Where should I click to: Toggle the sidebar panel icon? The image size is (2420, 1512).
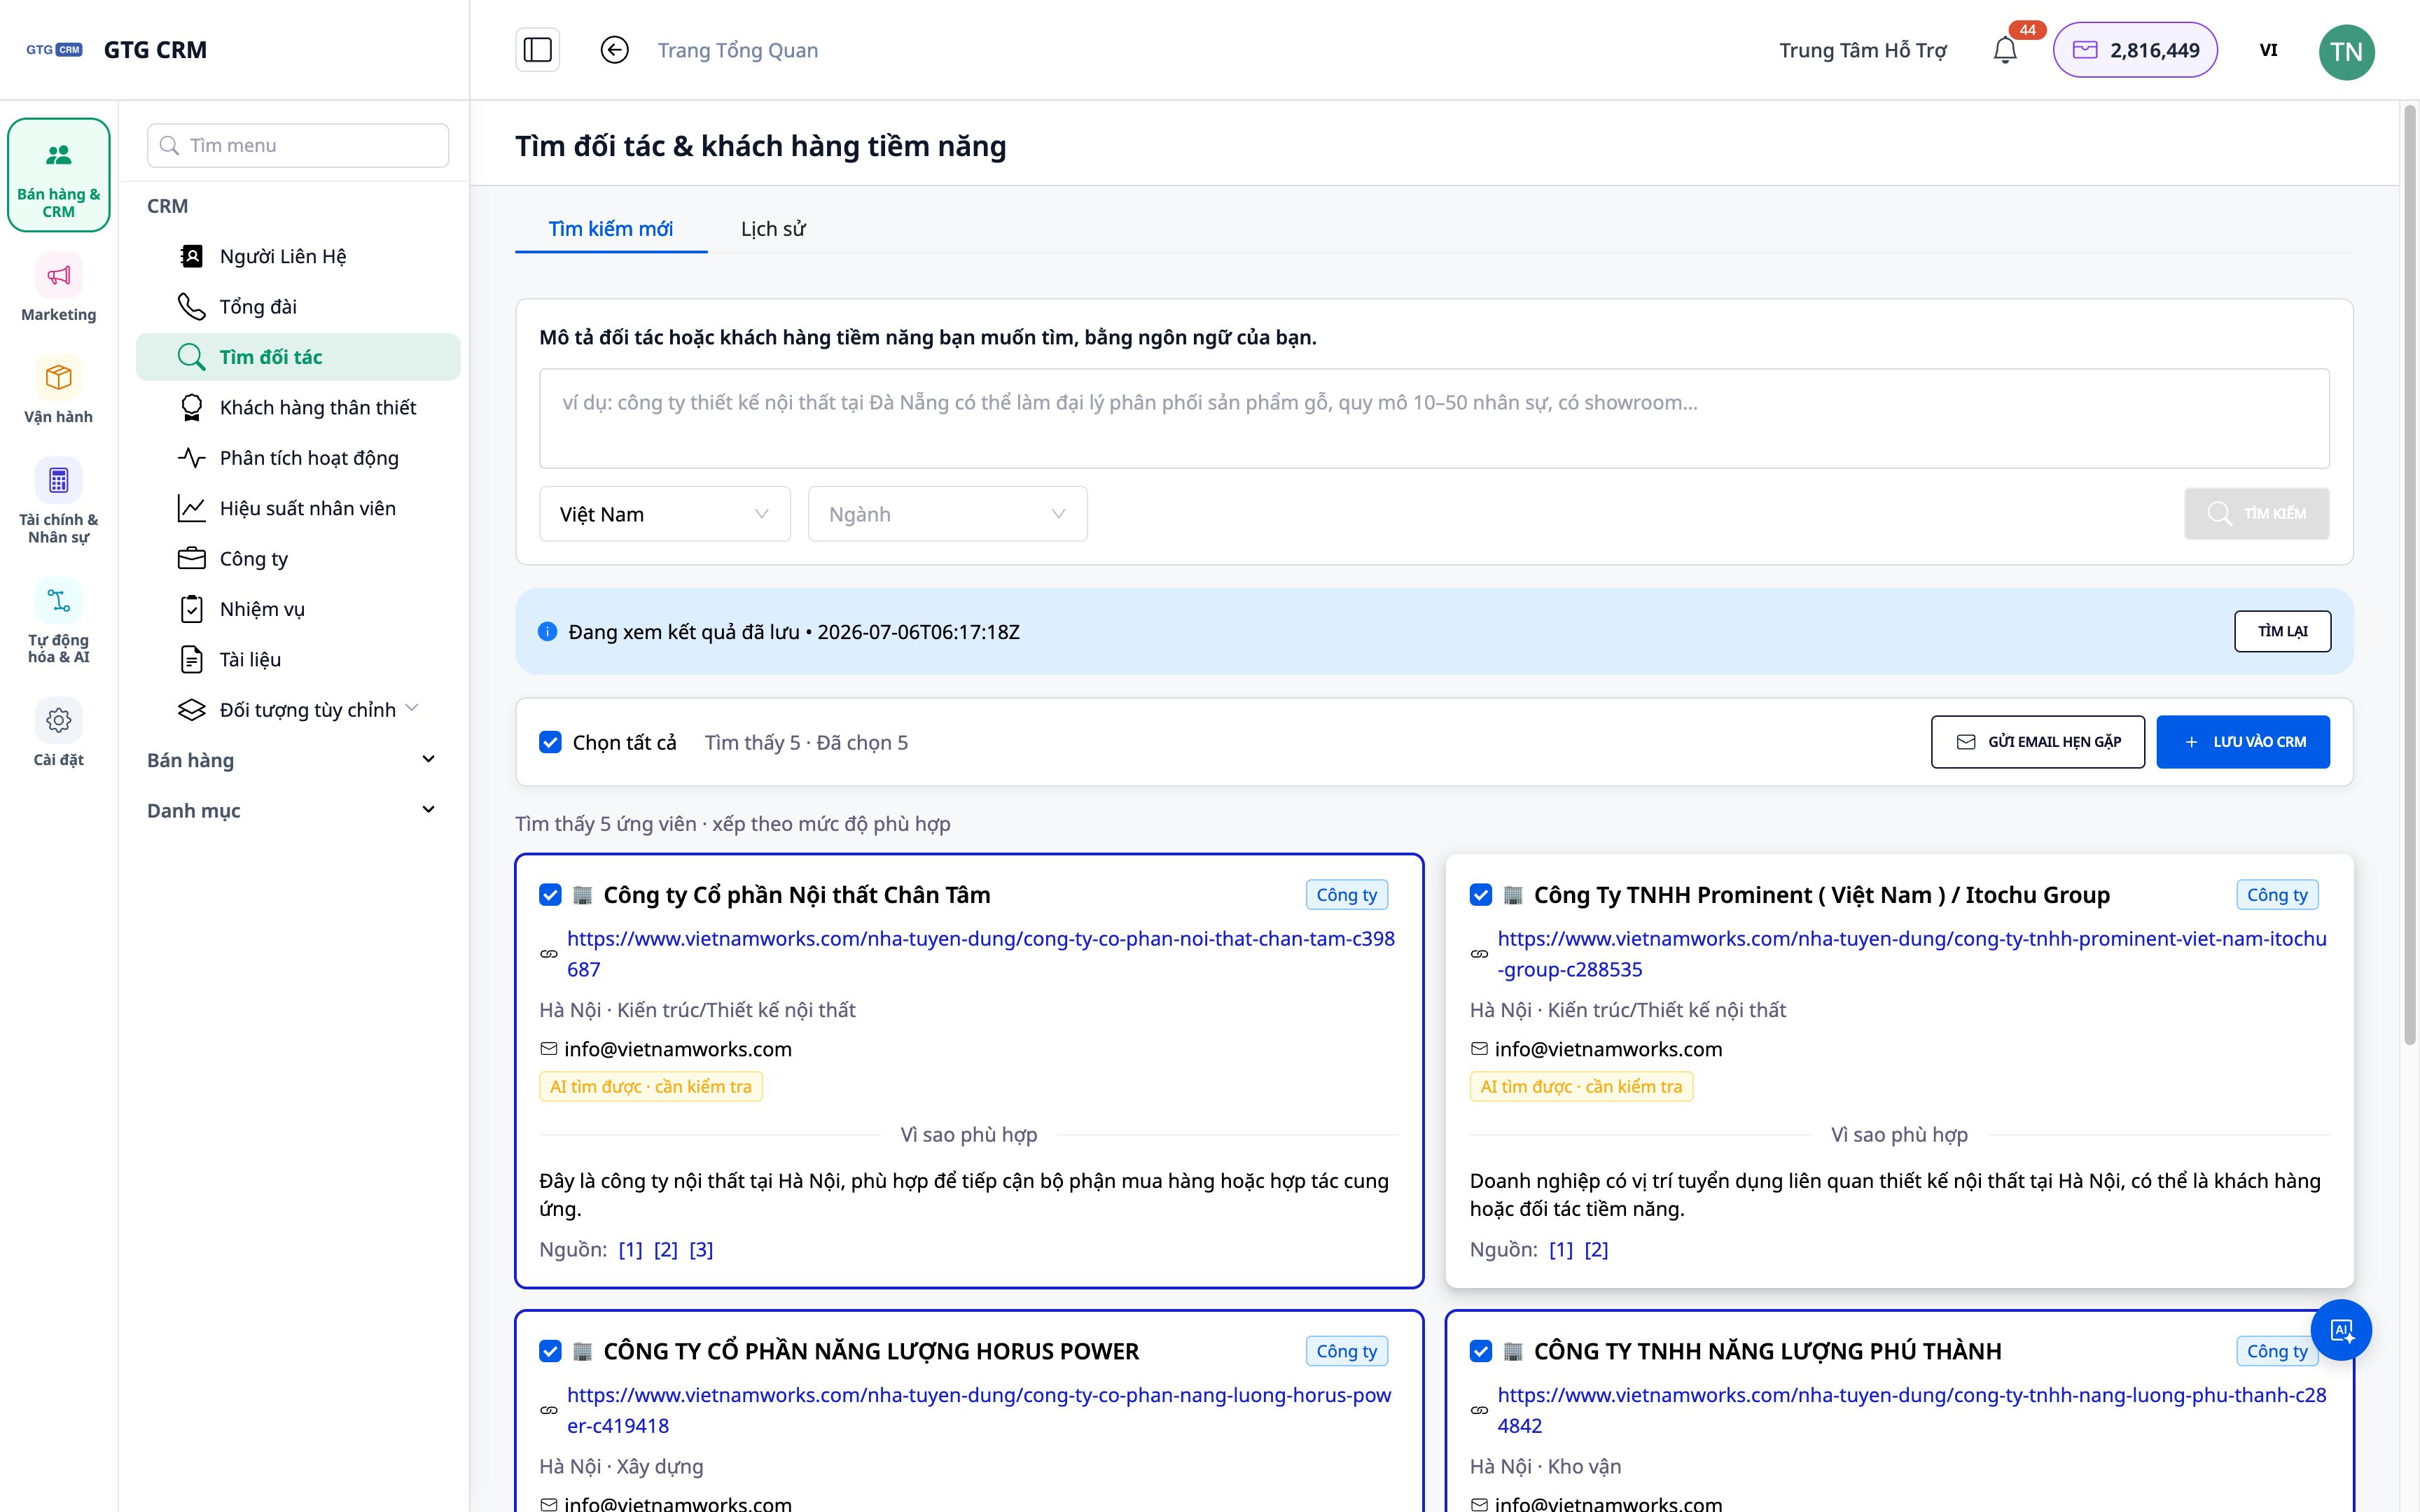537,50
